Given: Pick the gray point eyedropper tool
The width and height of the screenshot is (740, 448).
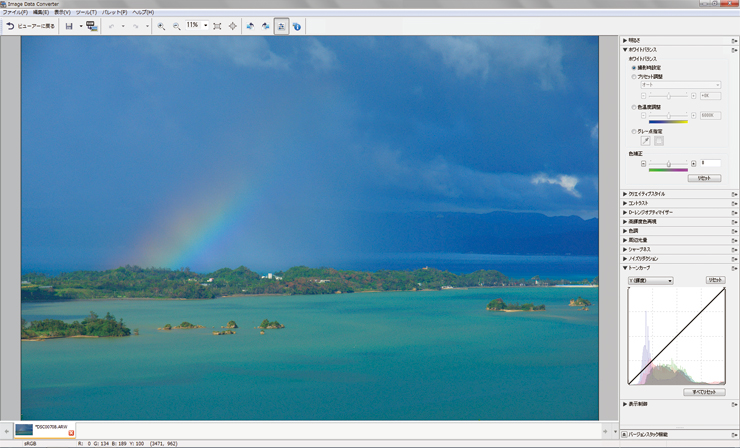Looking at the screenshot, I should point(645,140).
